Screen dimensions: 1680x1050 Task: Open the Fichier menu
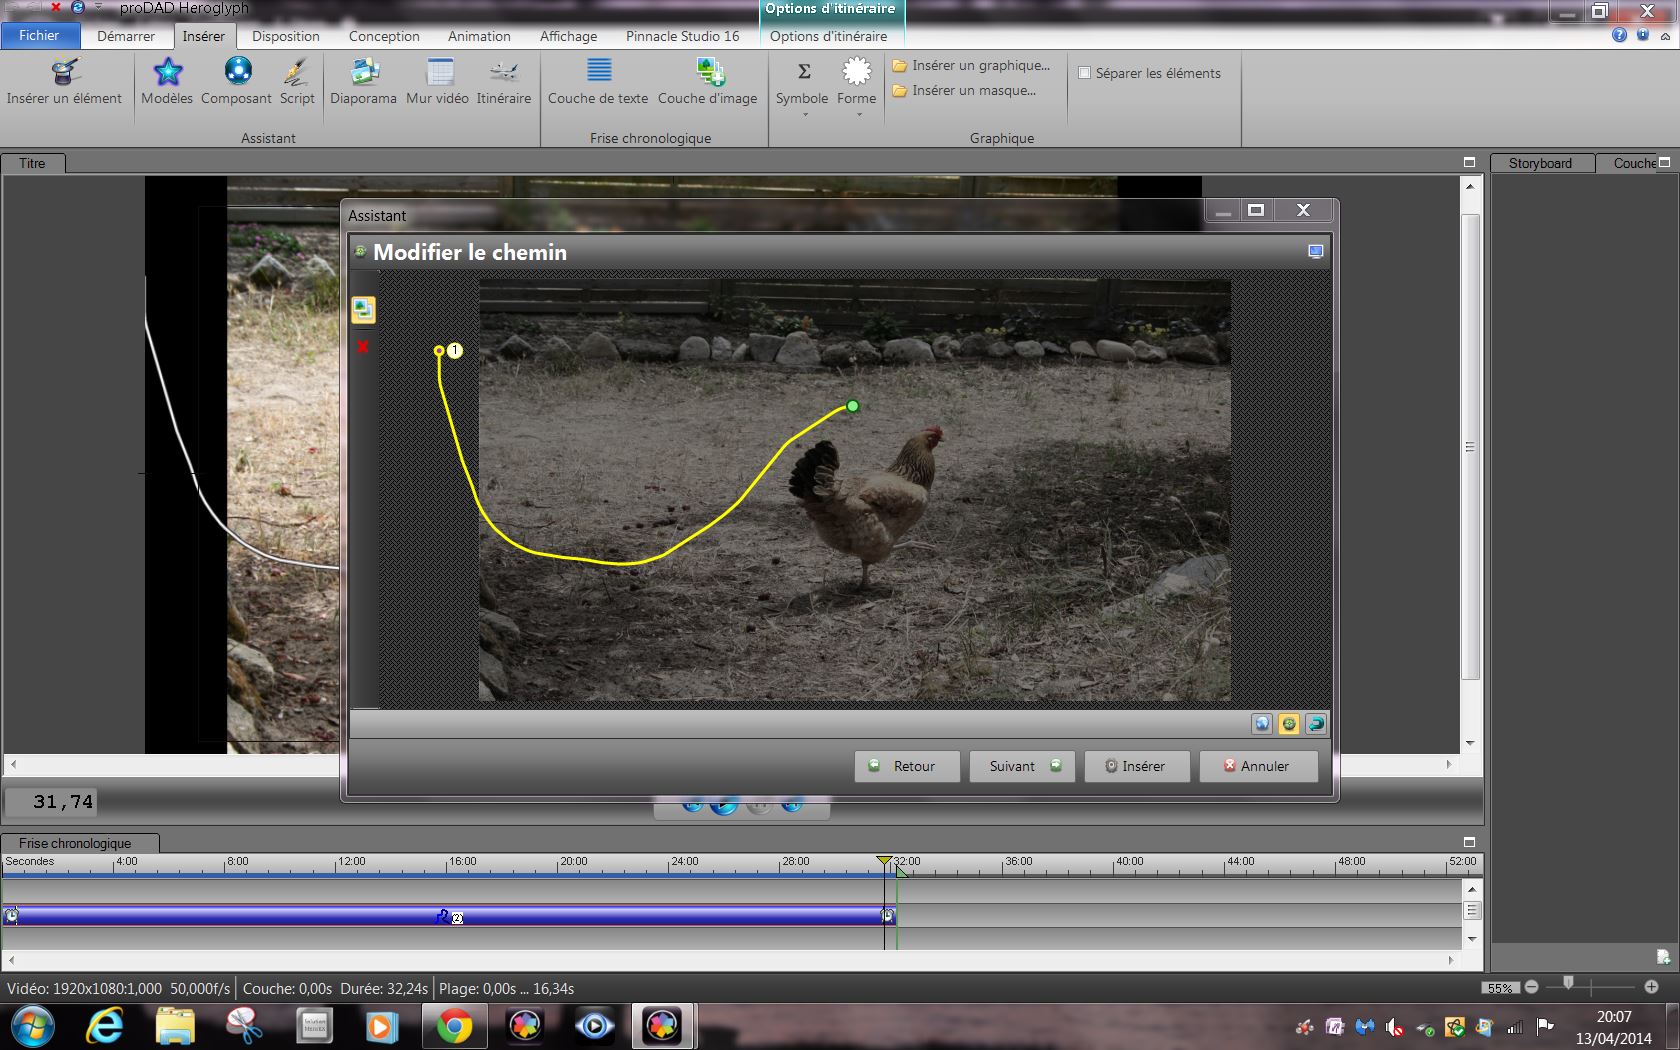(x=40, y=35)
